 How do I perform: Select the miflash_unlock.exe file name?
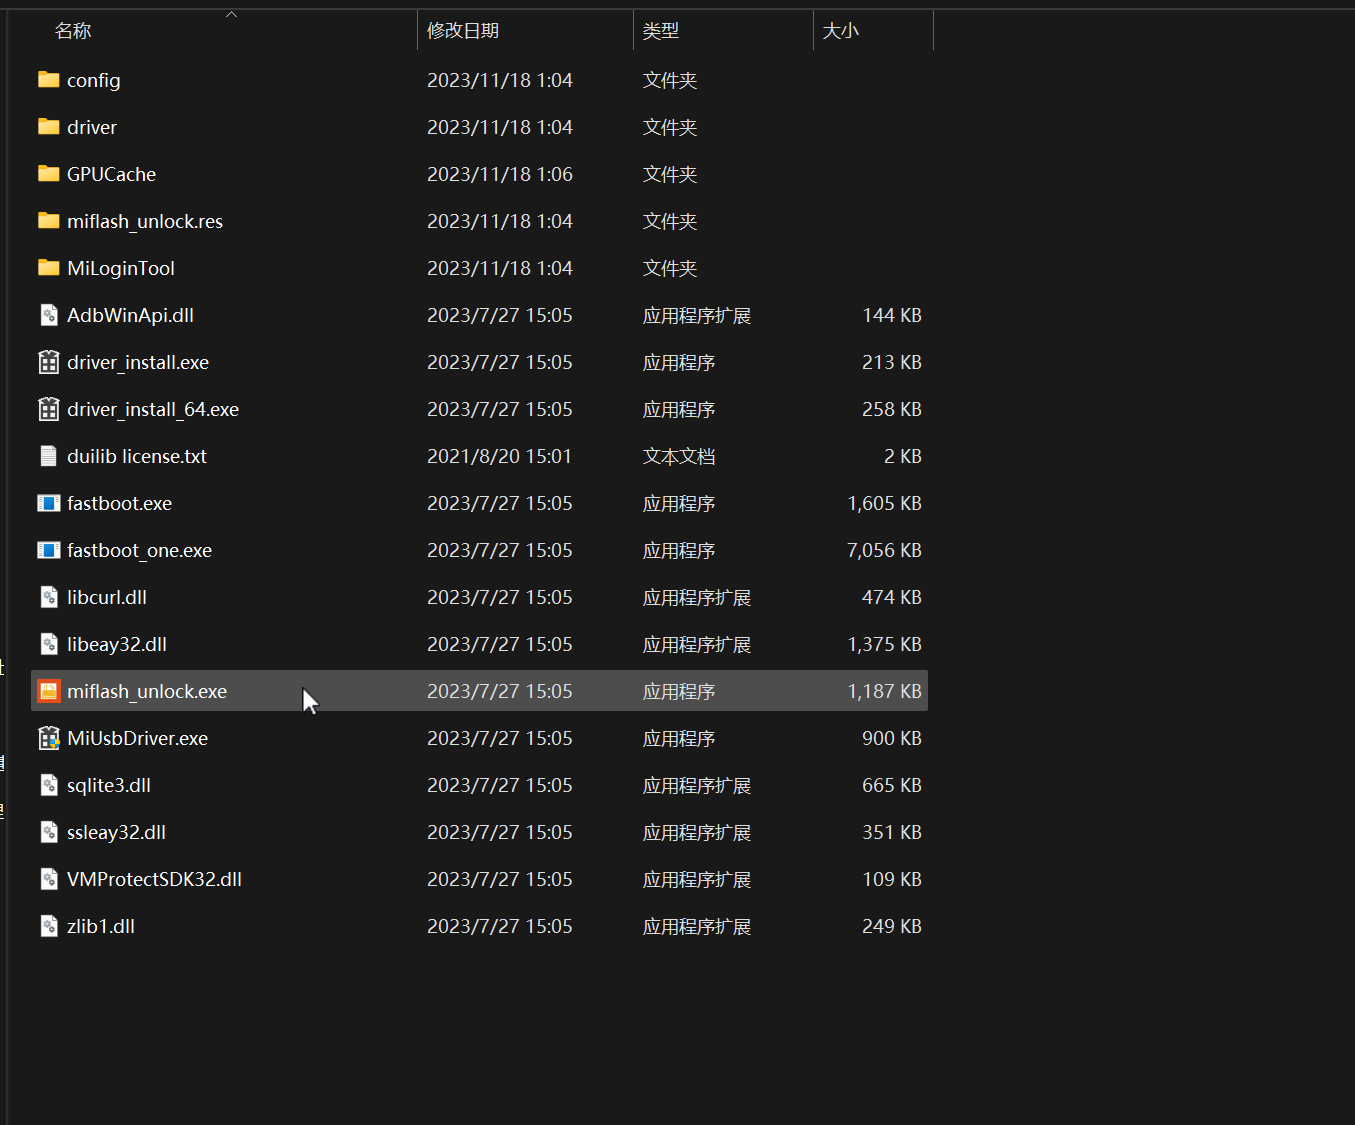(x=147, y=691)
